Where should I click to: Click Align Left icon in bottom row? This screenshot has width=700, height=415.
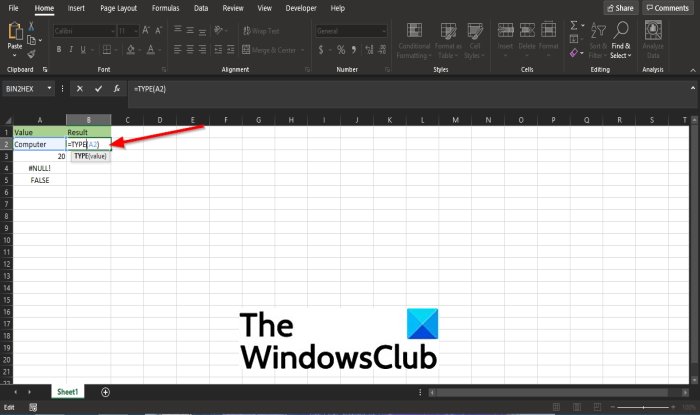pos(178,50)
